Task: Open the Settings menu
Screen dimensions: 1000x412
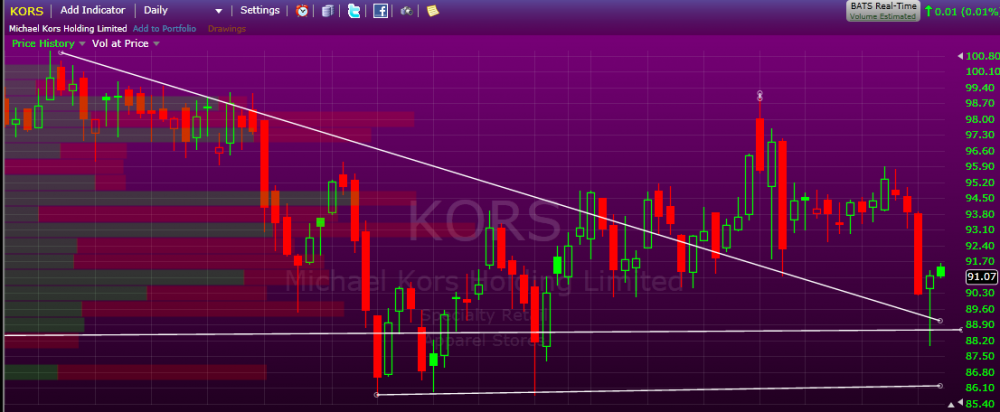Action: [x=260, y=10]
